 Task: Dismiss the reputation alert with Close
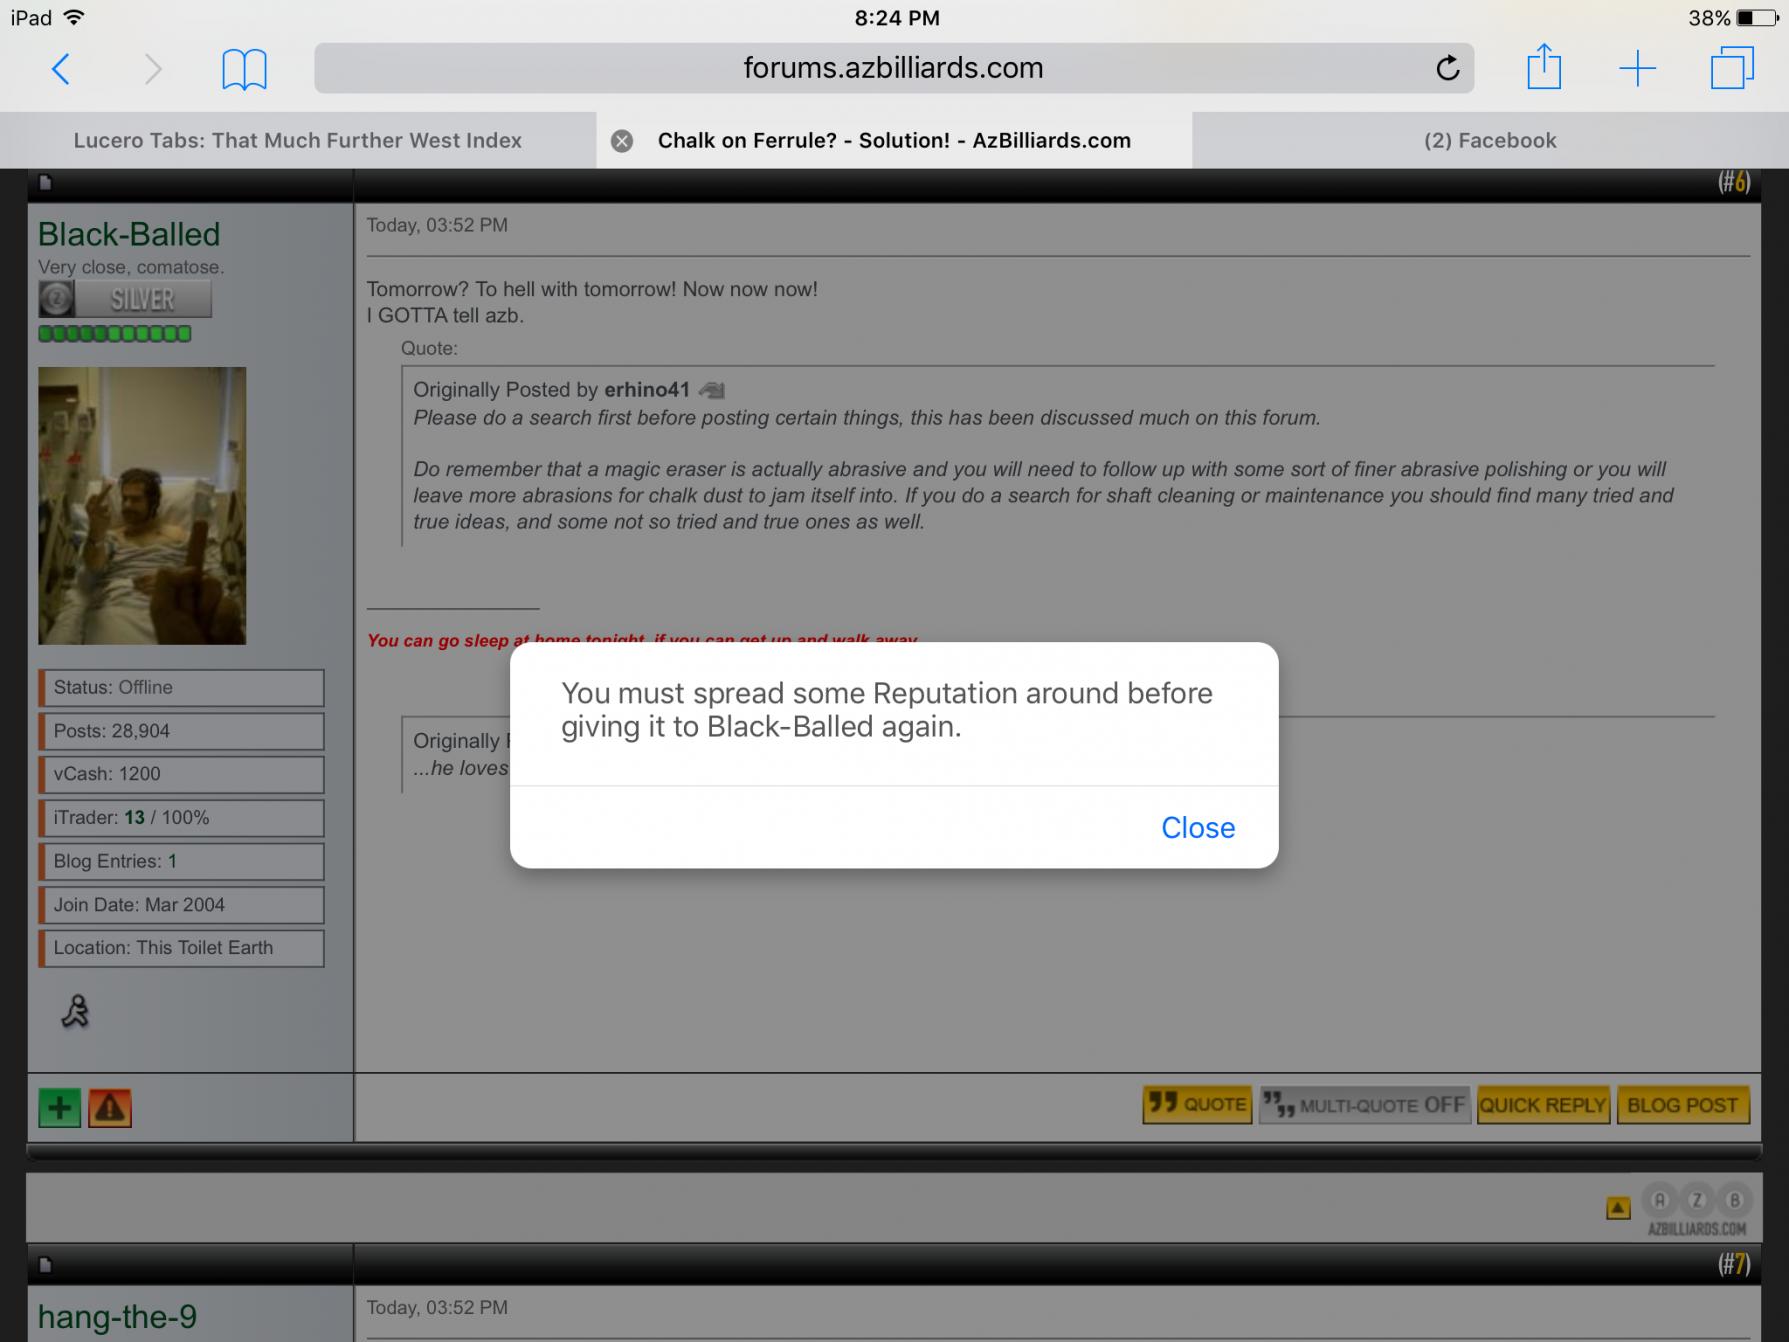pos(1197,828)
